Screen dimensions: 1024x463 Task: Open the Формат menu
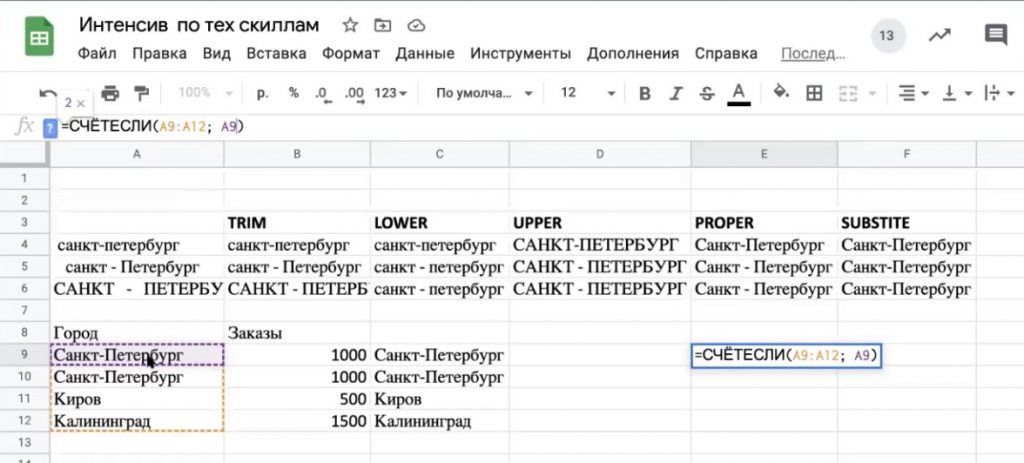click(x=351, y=54)
